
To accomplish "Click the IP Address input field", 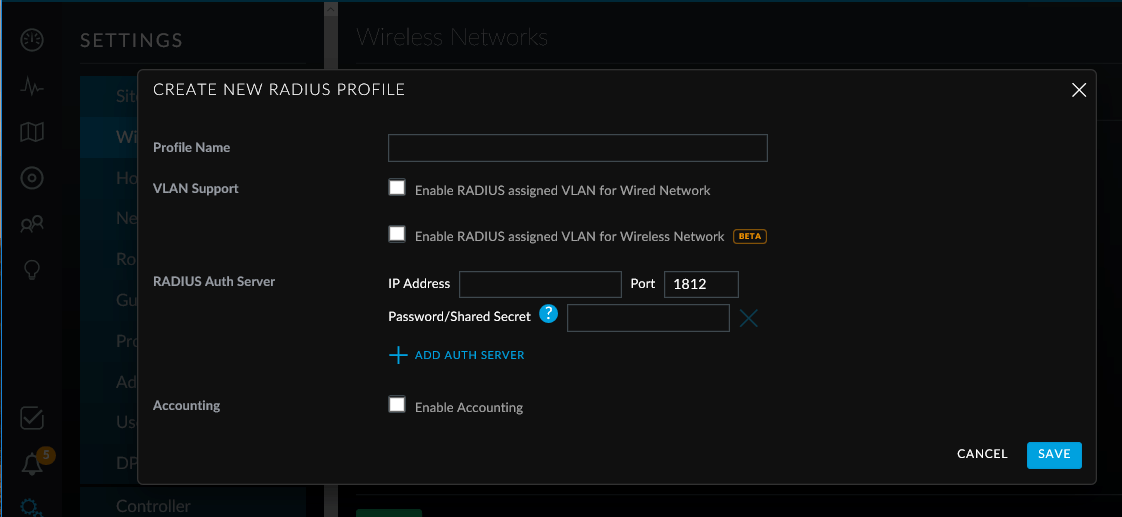I will tap(540, 284).
